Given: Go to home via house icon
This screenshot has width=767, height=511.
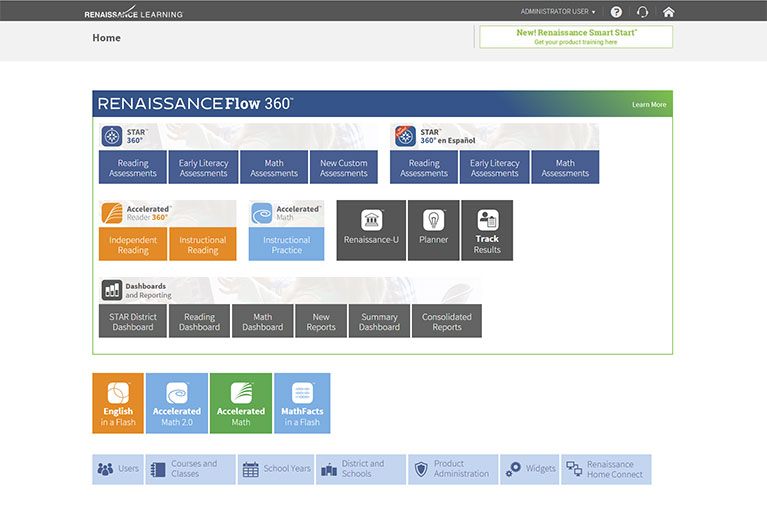Looking at the screenshot, I should coord(669,12).
